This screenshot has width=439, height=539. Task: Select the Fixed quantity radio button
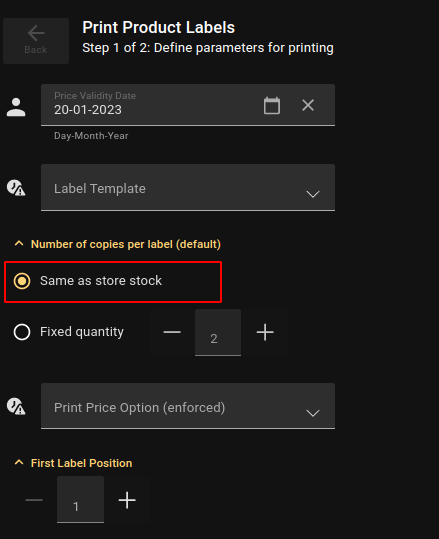coord(22,332)
